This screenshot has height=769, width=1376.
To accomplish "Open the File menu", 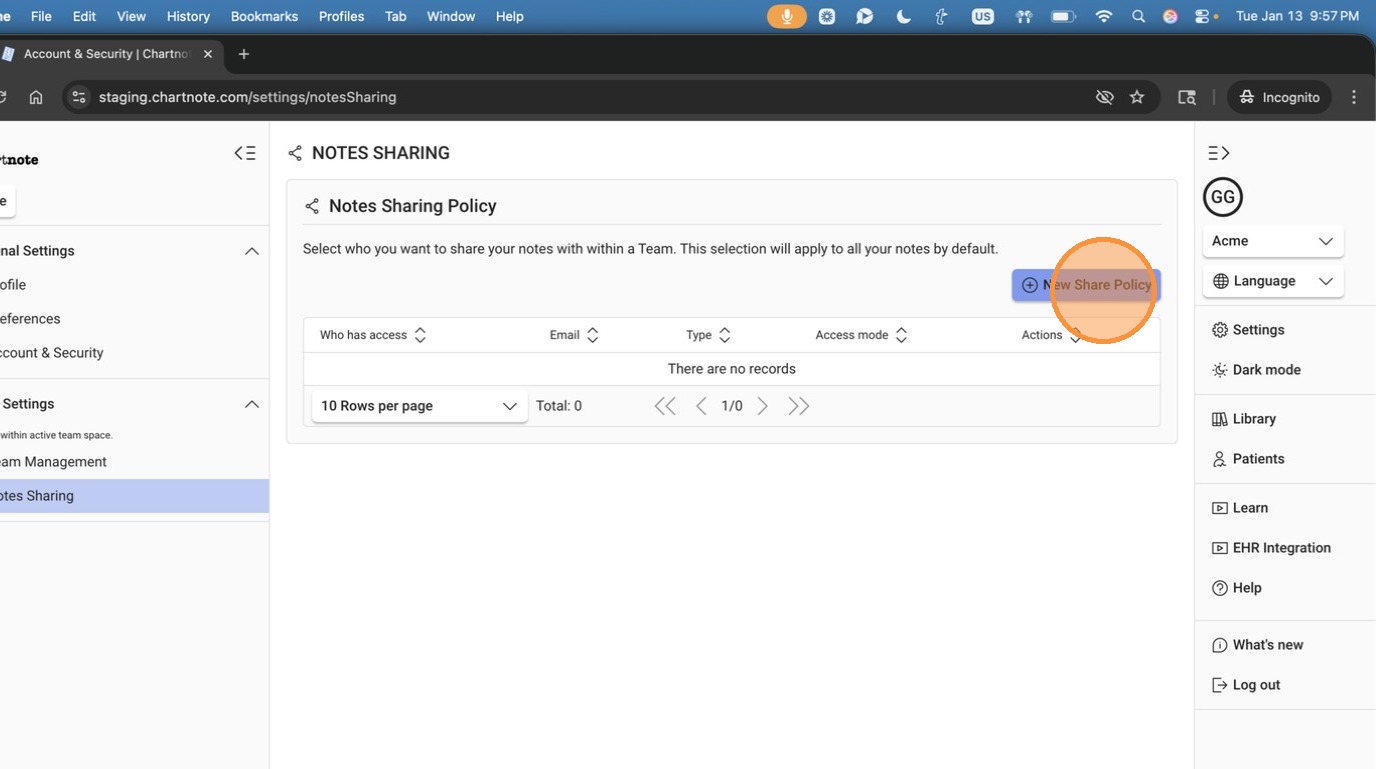I will point(41,16).
